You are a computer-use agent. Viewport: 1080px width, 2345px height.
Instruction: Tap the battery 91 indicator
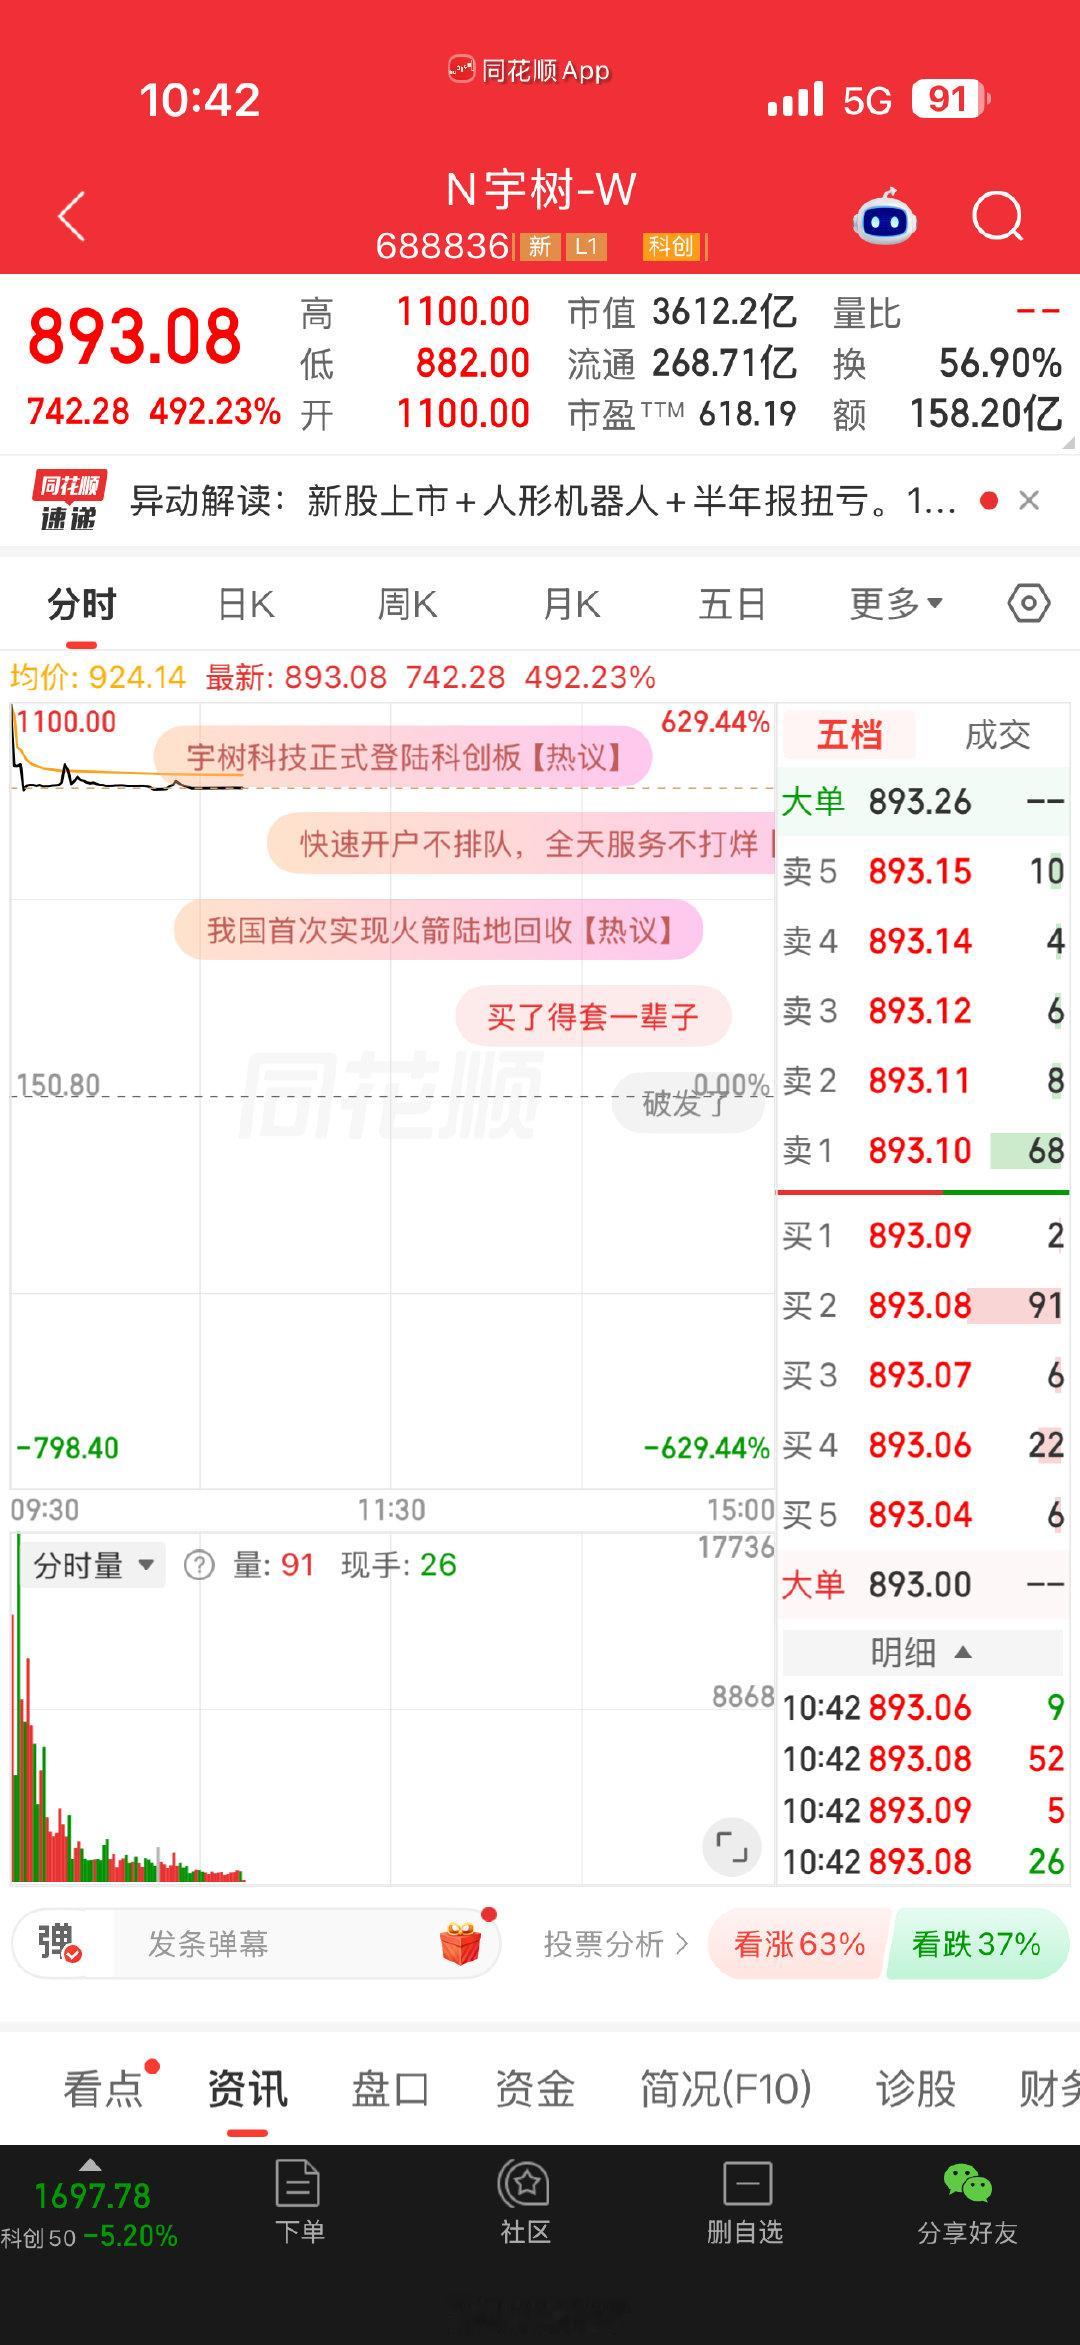click(950, 100)
